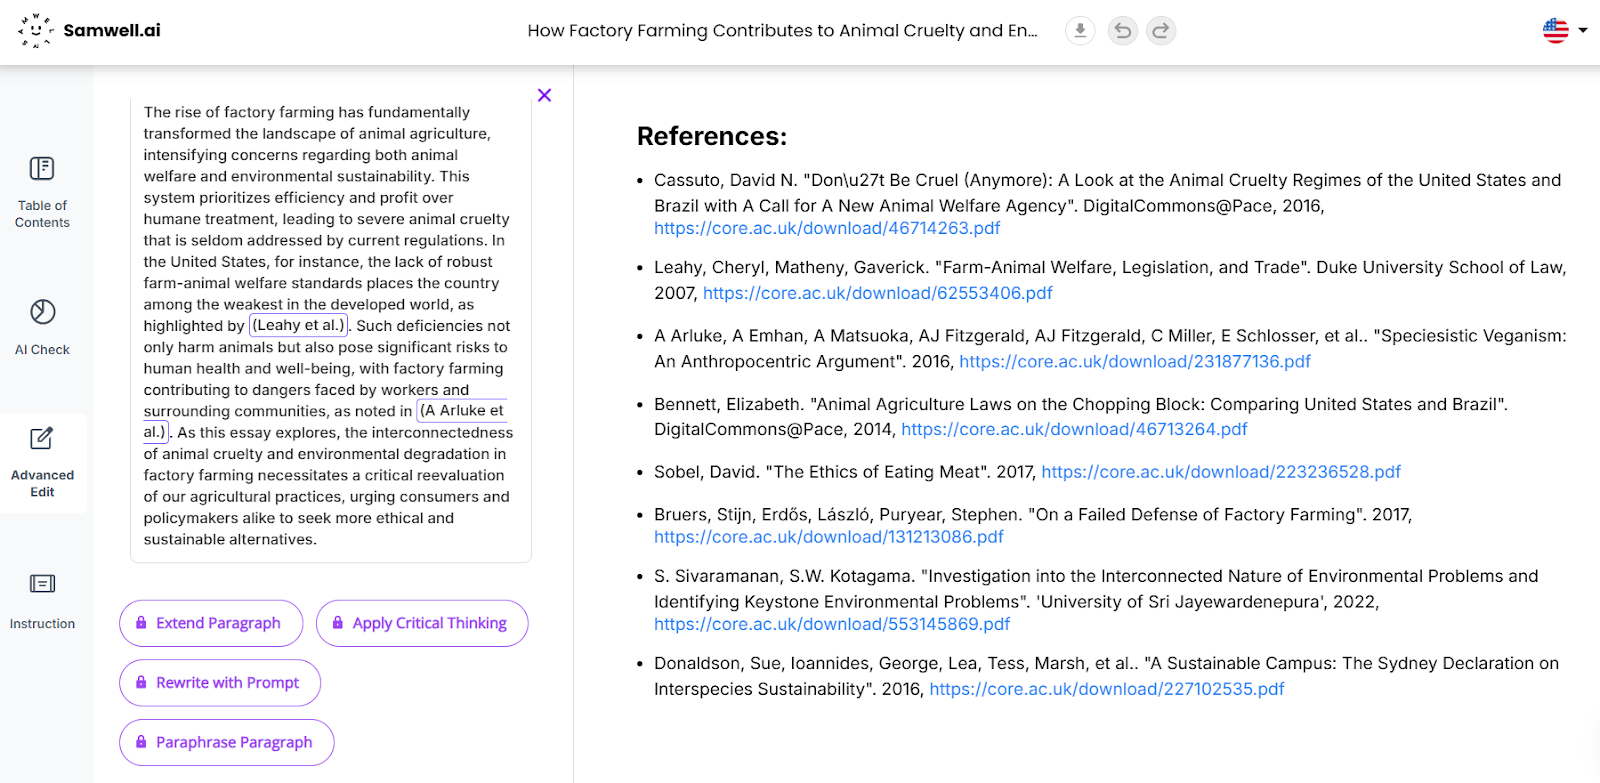
Task: Open the Cassuto reference link 46714263.pdf
Action: tap(827, 228)
